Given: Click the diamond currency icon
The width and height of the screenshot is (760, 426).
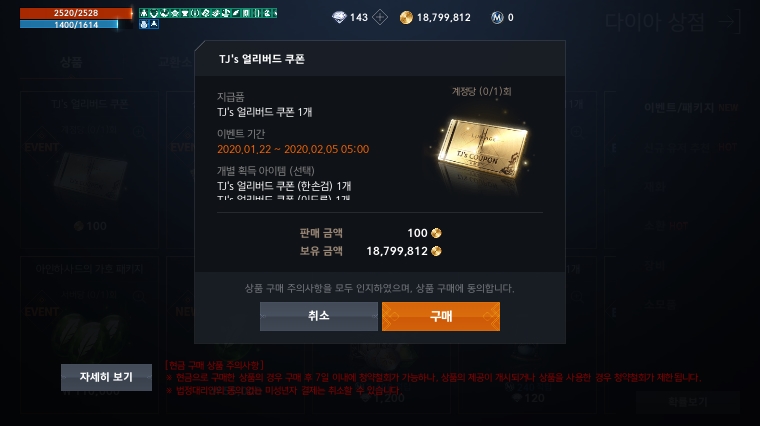Looking at the screenshot, I should coord(339,17).
